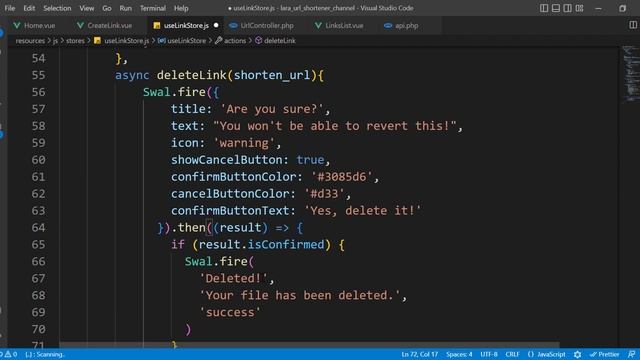Image resolution: width=640 pixels, height=360 pixels.
Task: Open the File menu
Action: (9, 8)
